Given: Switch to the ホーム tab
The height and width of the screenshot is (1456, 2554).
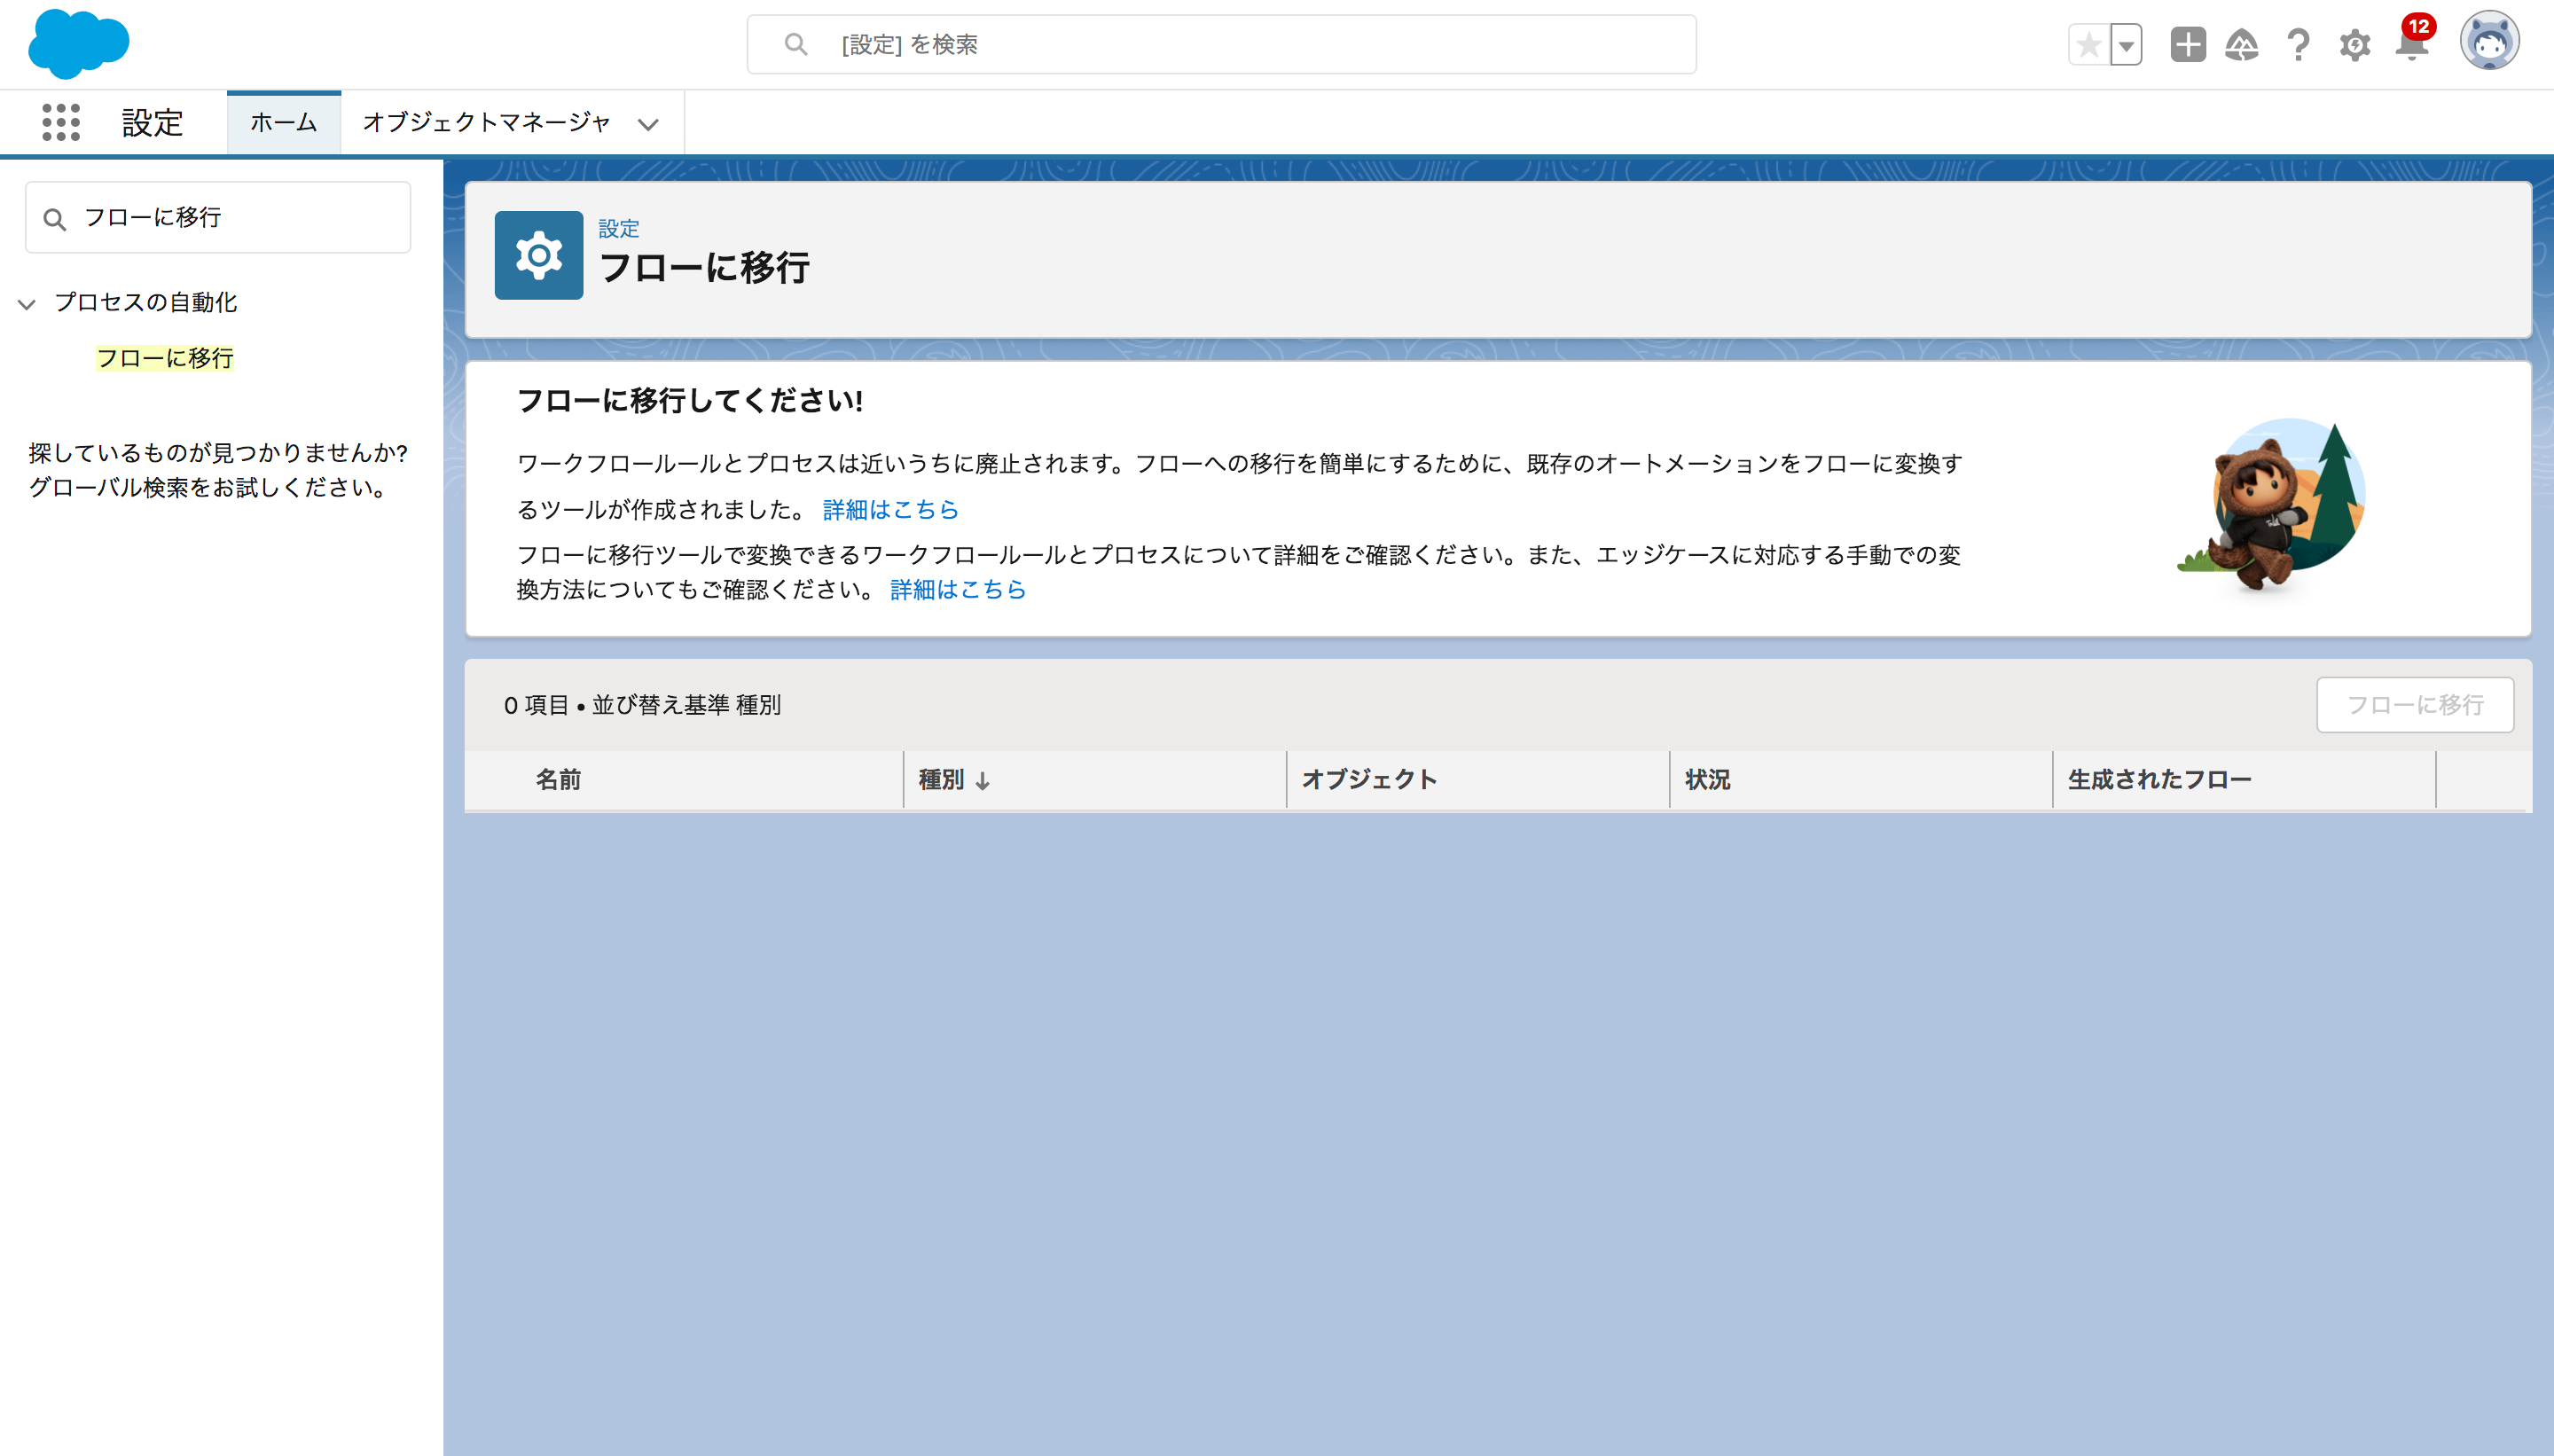Looking at the screenshot, I should 283,122.
